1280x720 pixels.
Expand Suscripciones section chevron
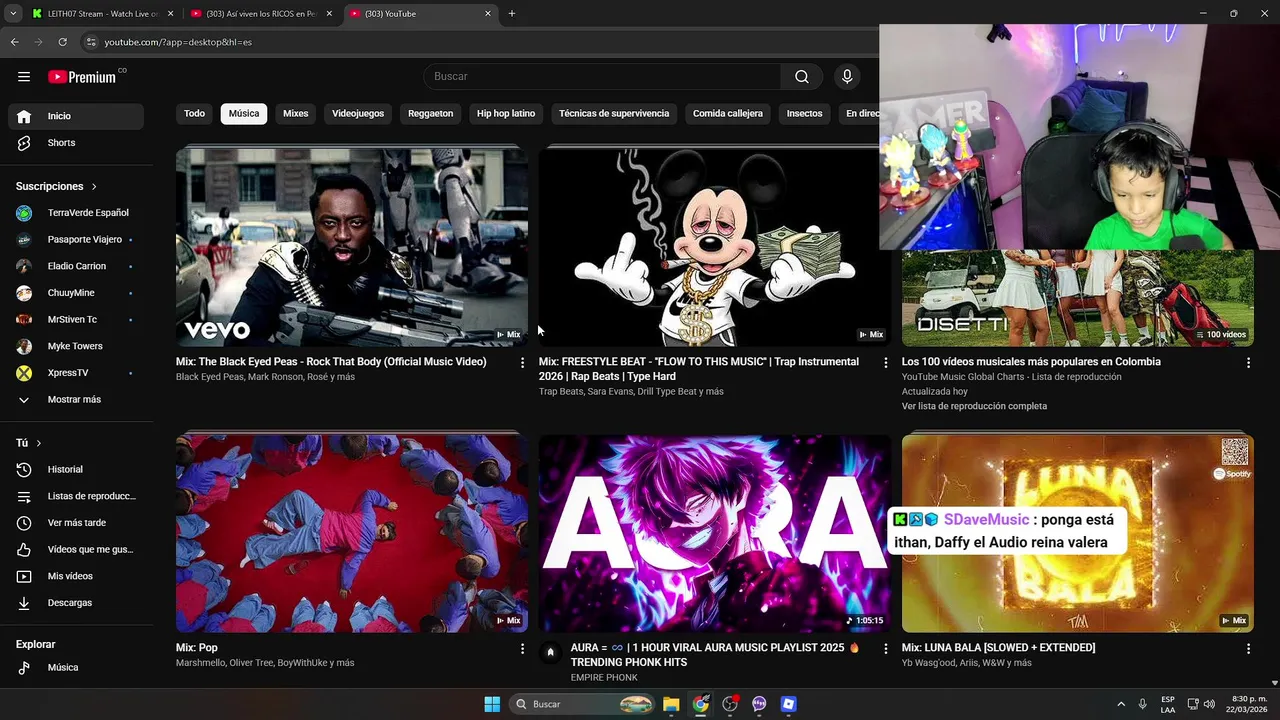pyautogui.click(x=94, y=187)
